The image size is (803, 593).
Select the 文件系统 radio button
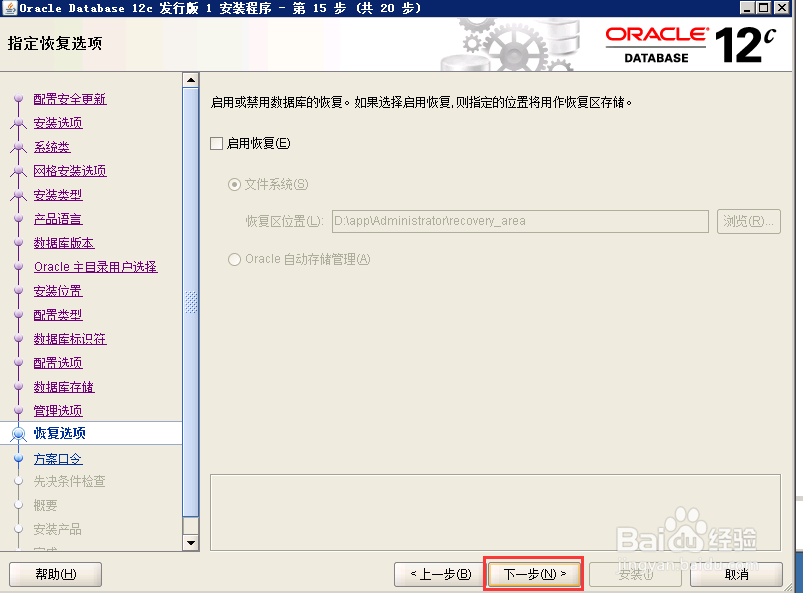[x=233, y=184]
